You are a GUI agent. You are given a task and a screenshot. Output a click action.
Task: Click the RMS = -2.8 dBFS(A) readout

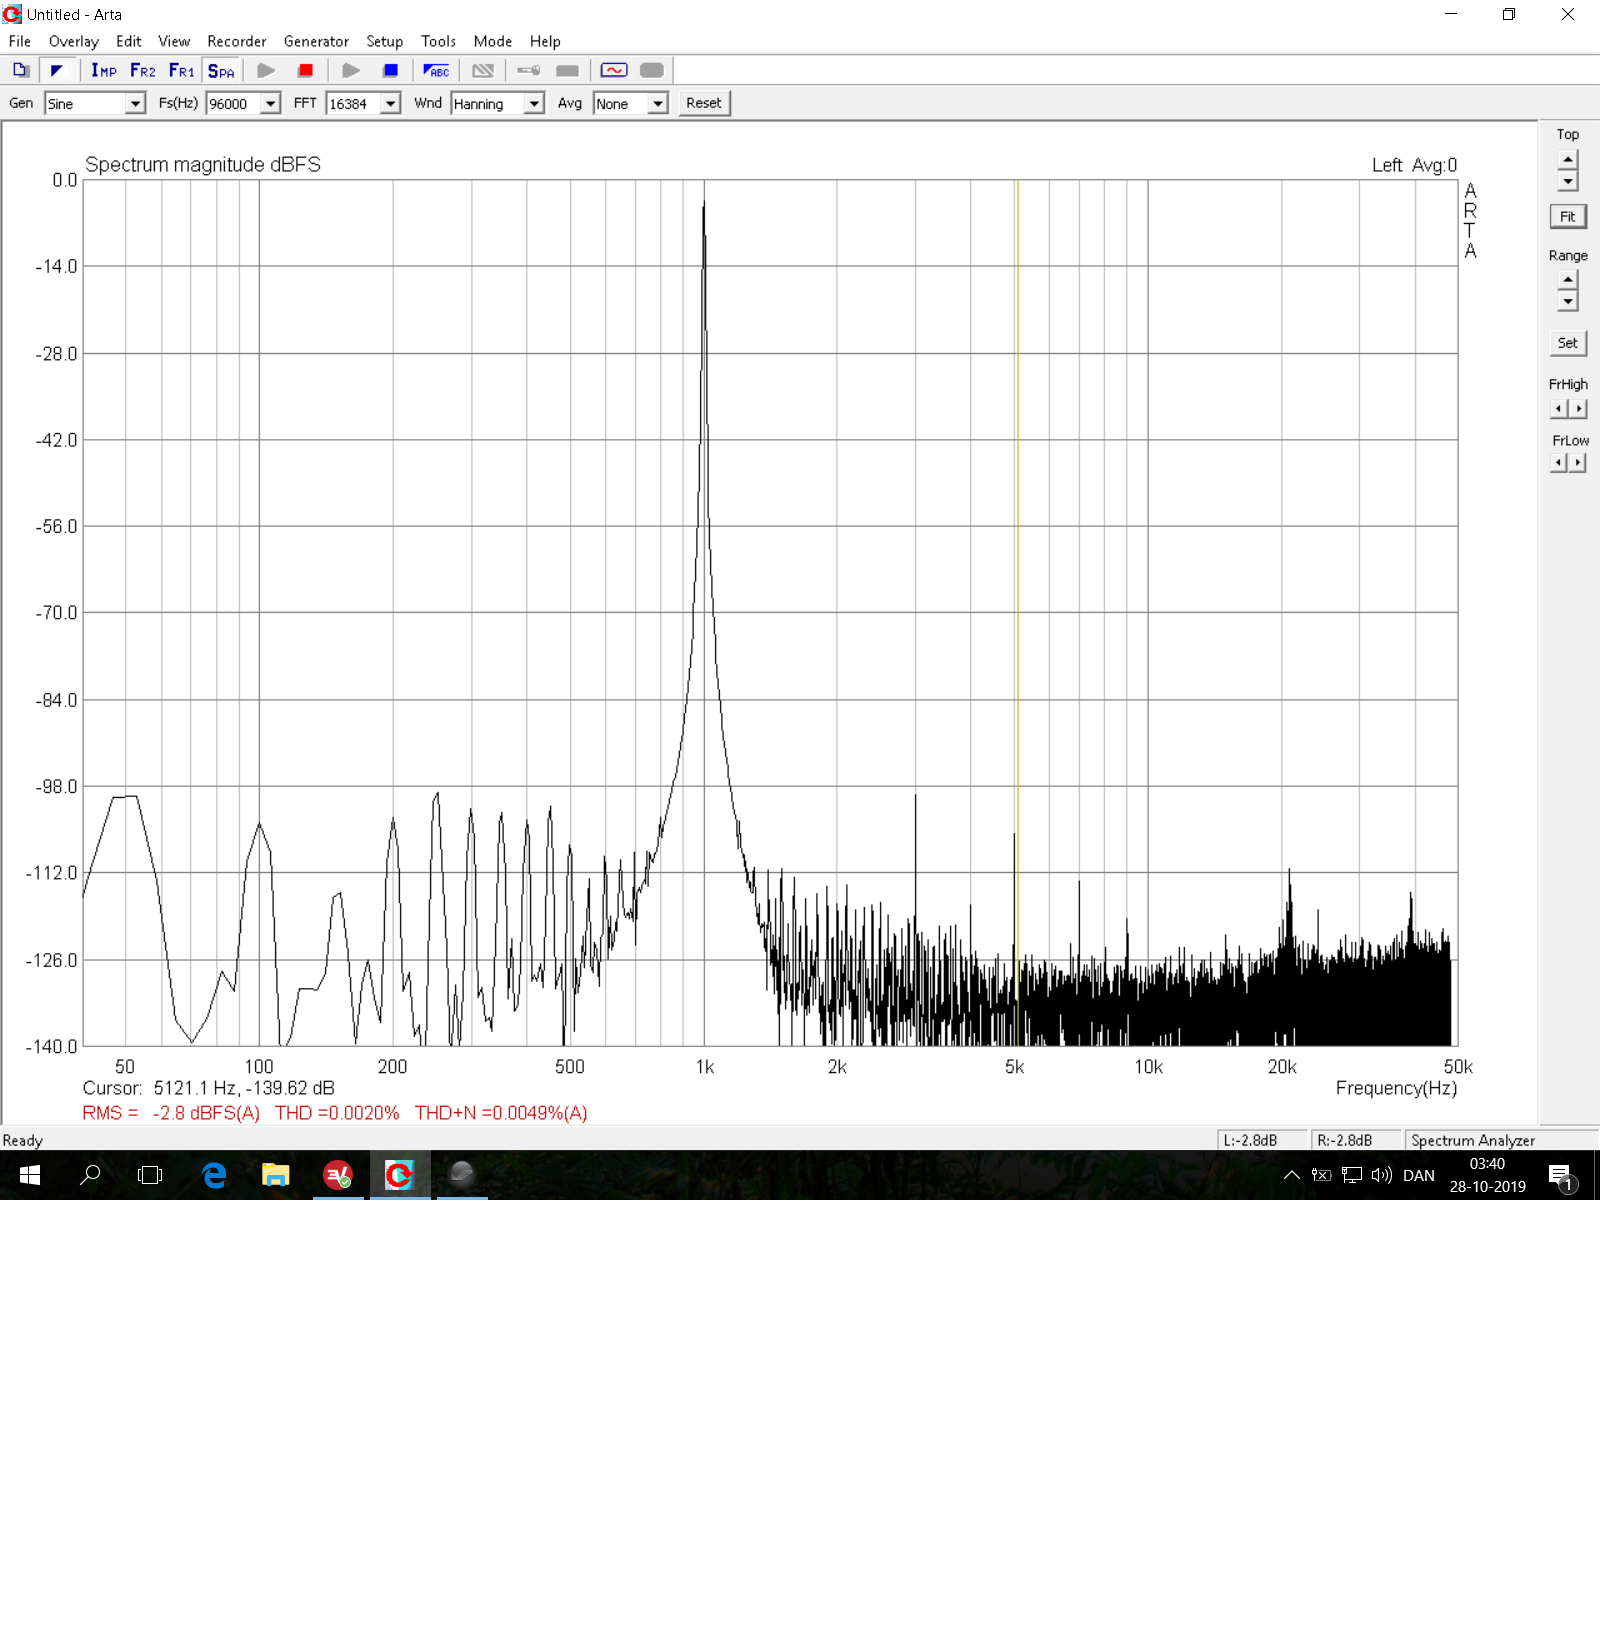tap(171, 1113)
